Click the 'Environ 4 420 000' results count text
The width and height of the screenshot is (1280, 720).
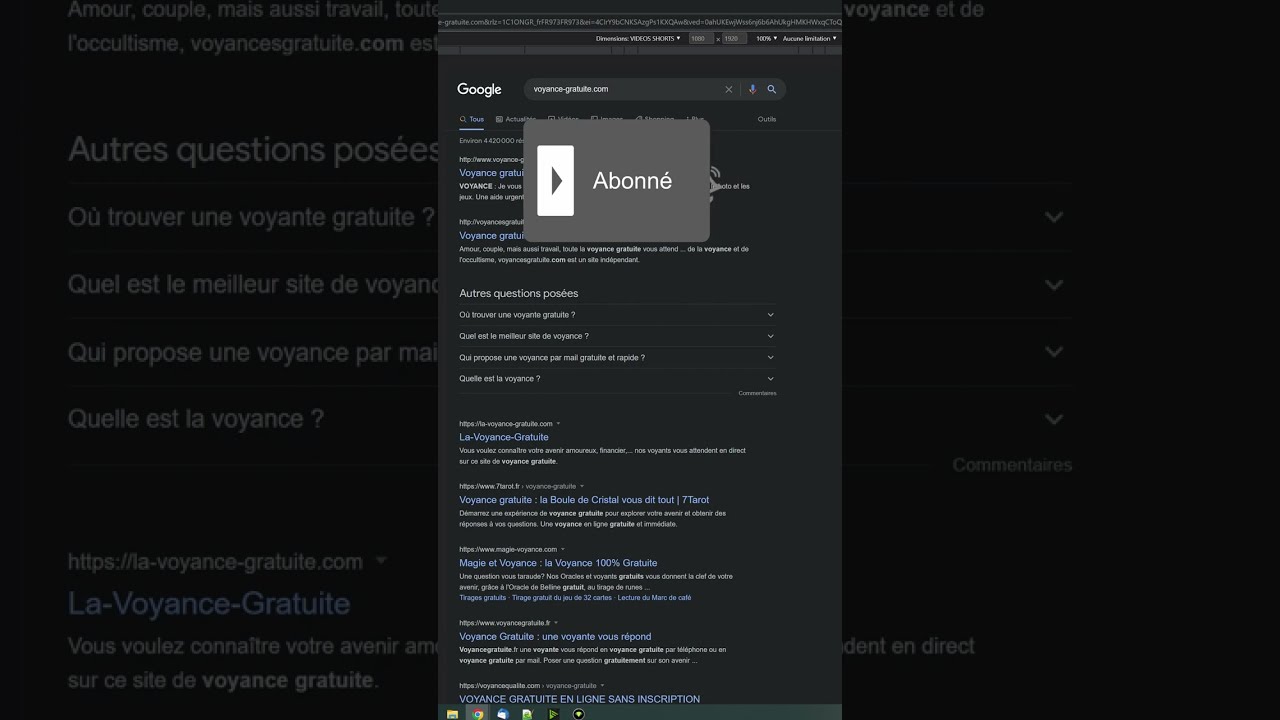491,141
